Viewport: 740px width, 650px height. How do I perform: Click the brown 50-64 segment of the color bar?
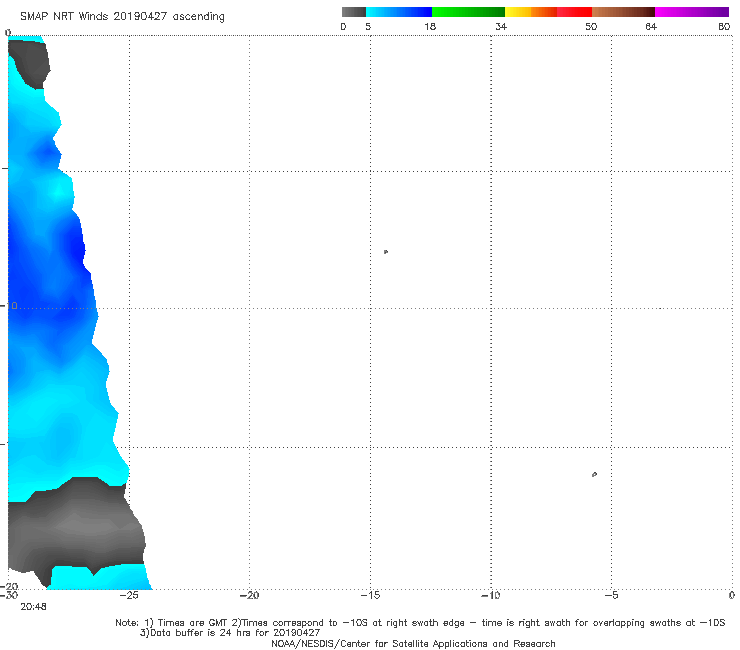coord(623,12)
